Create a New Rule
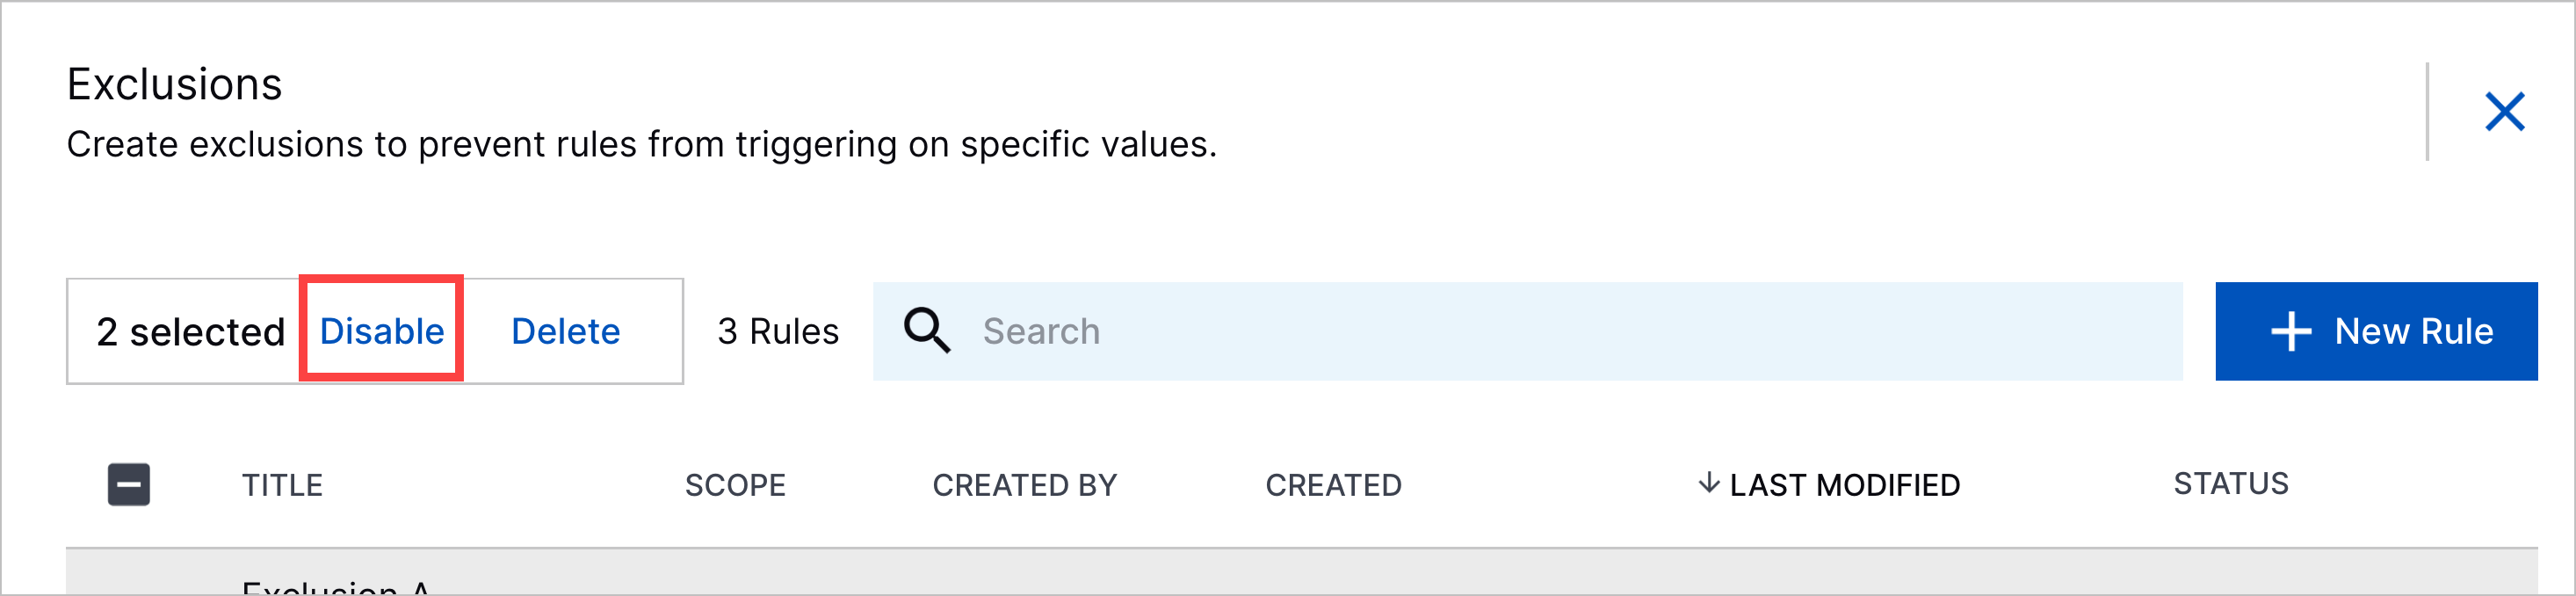Image resolution: width=2576 pixels, height=596 pixels. coord(2376,331)
